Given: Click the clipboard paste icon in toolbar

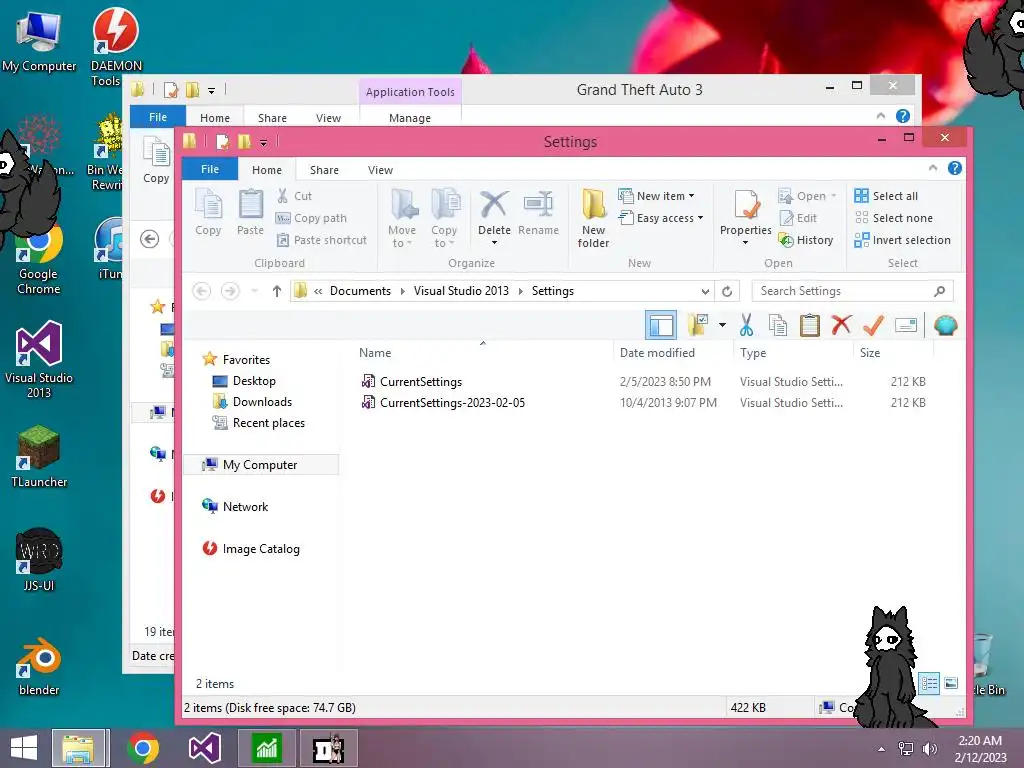Looking at the screenshot, I should tap(809, 325).
